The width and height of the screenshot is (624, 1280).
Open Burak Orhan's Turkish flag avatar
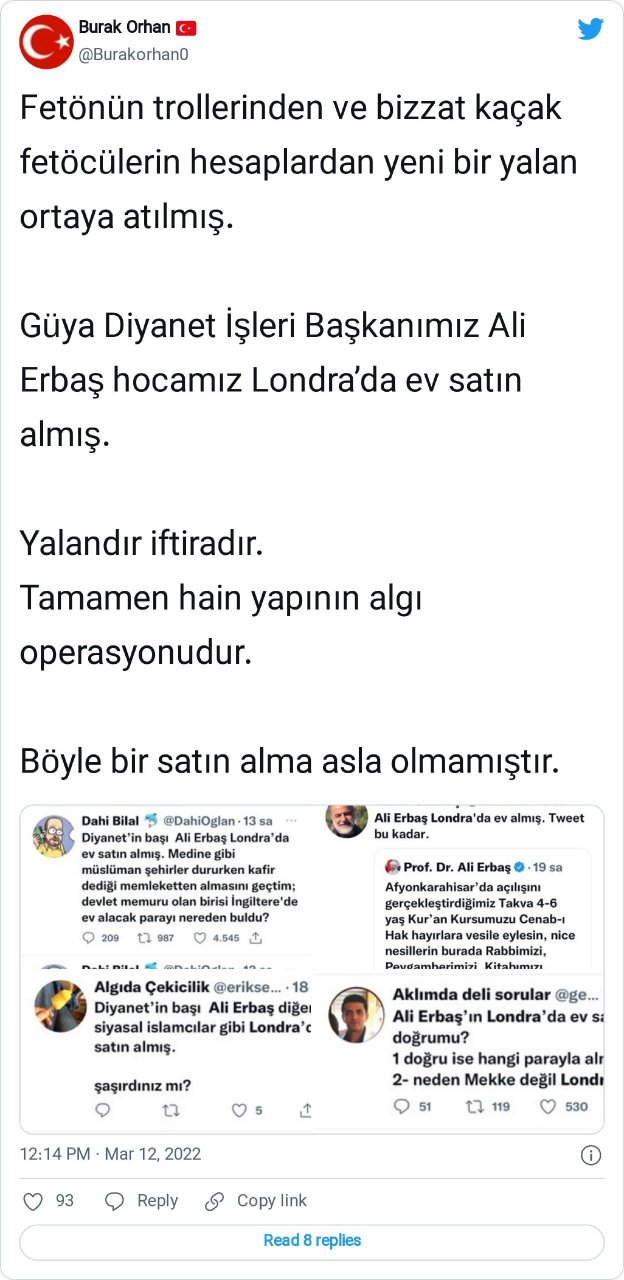click(x=46, y=41)
